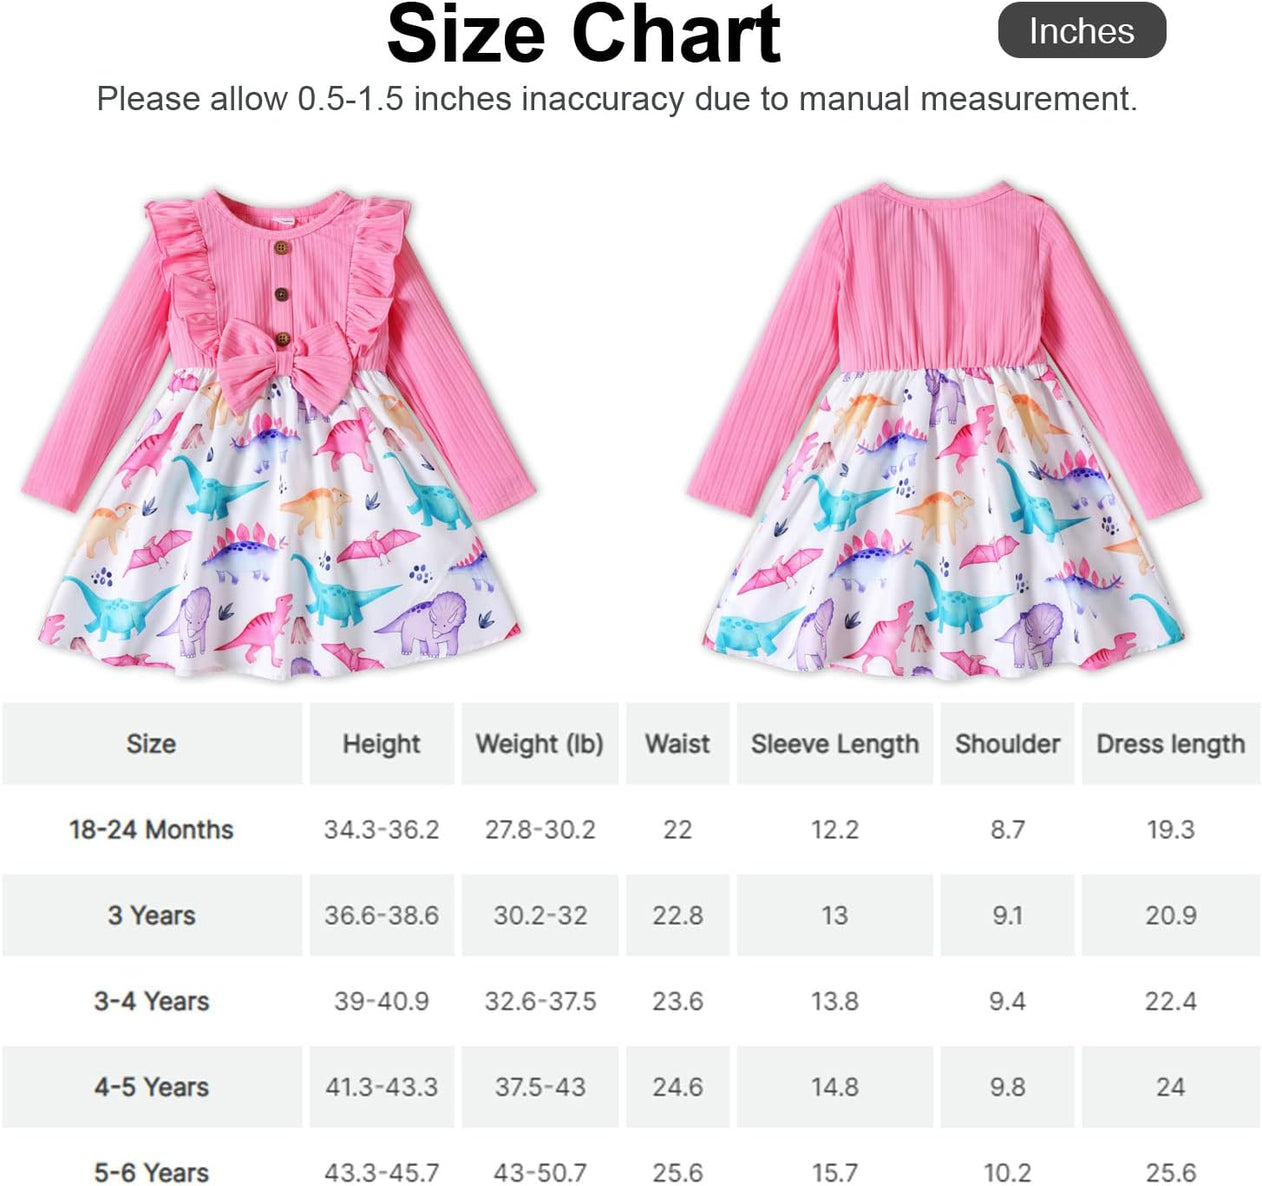Click the Inches unit badge
The height and width of the screenshot is (1186, 1262).
[x=1082, y=31]
